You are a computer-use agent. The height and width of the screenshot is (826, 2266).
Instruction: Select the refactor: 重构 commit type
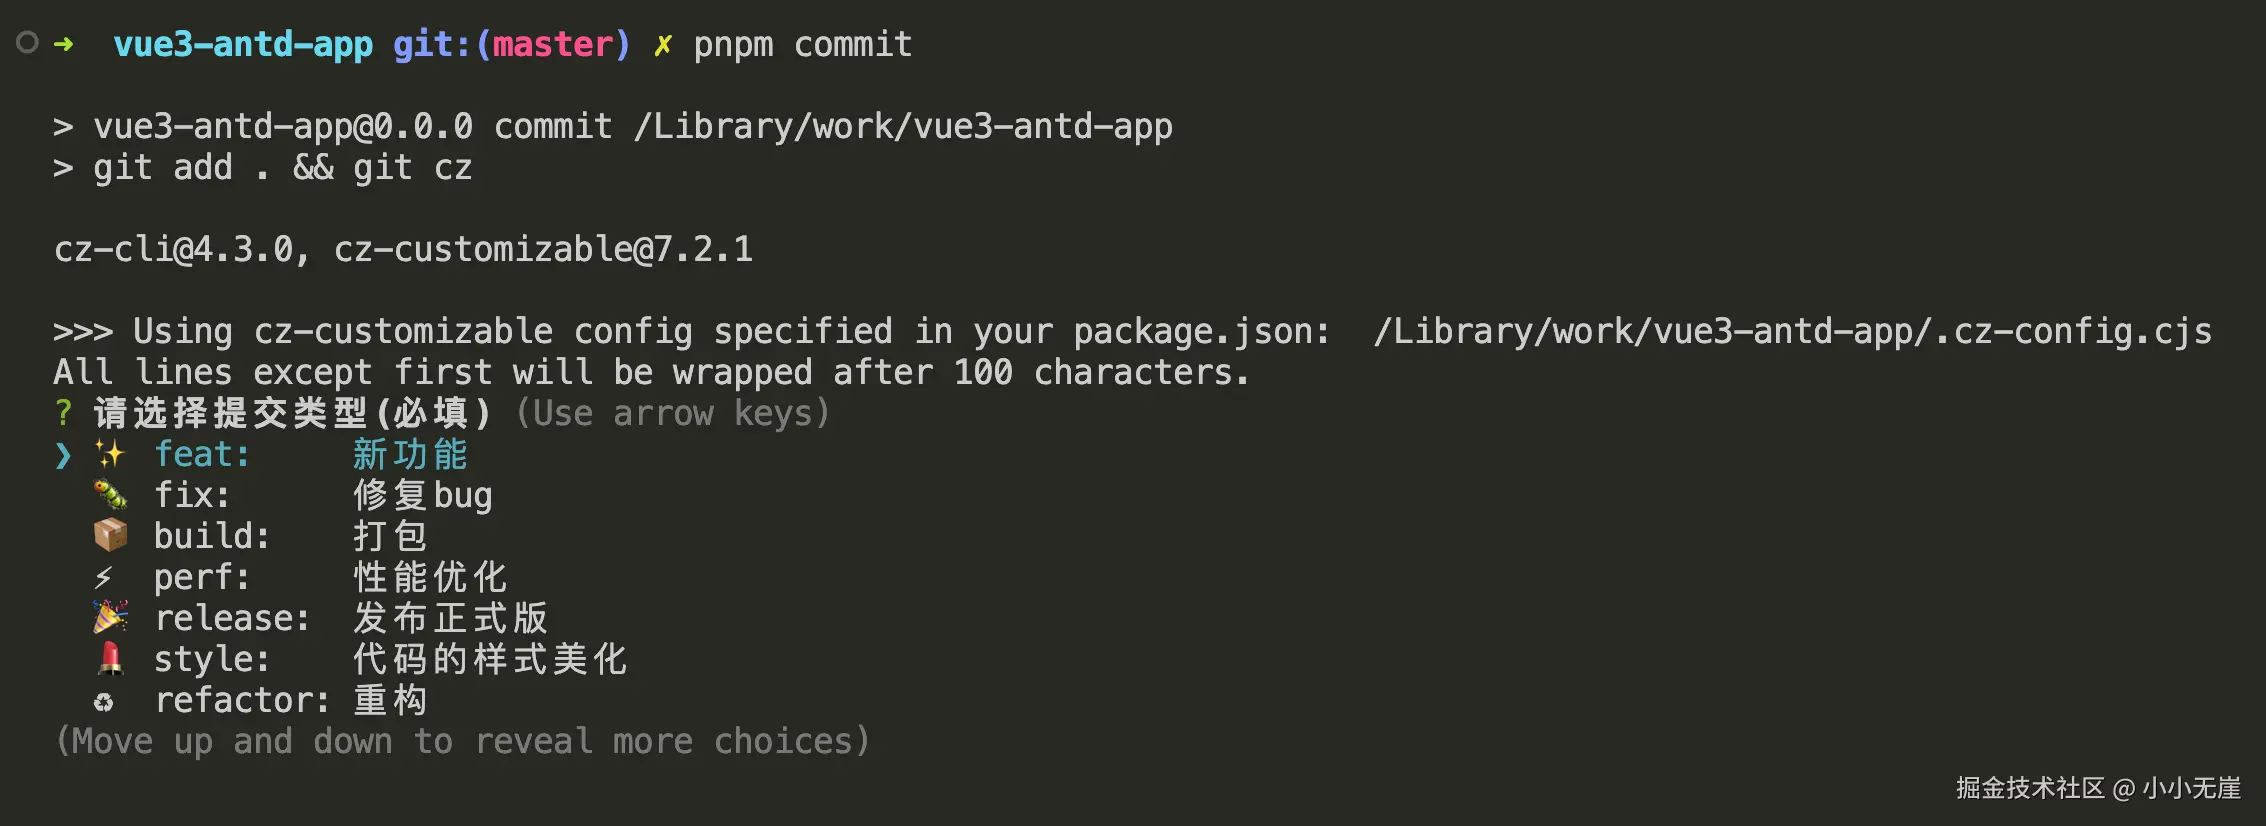coord(290,700)
